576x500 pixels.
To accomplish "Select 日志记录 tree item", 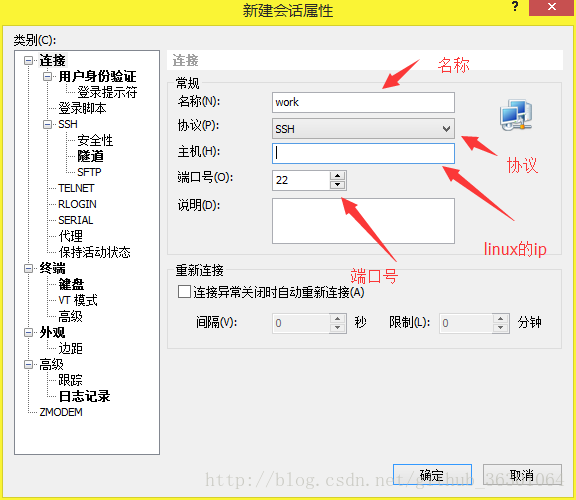I will 84,396.
